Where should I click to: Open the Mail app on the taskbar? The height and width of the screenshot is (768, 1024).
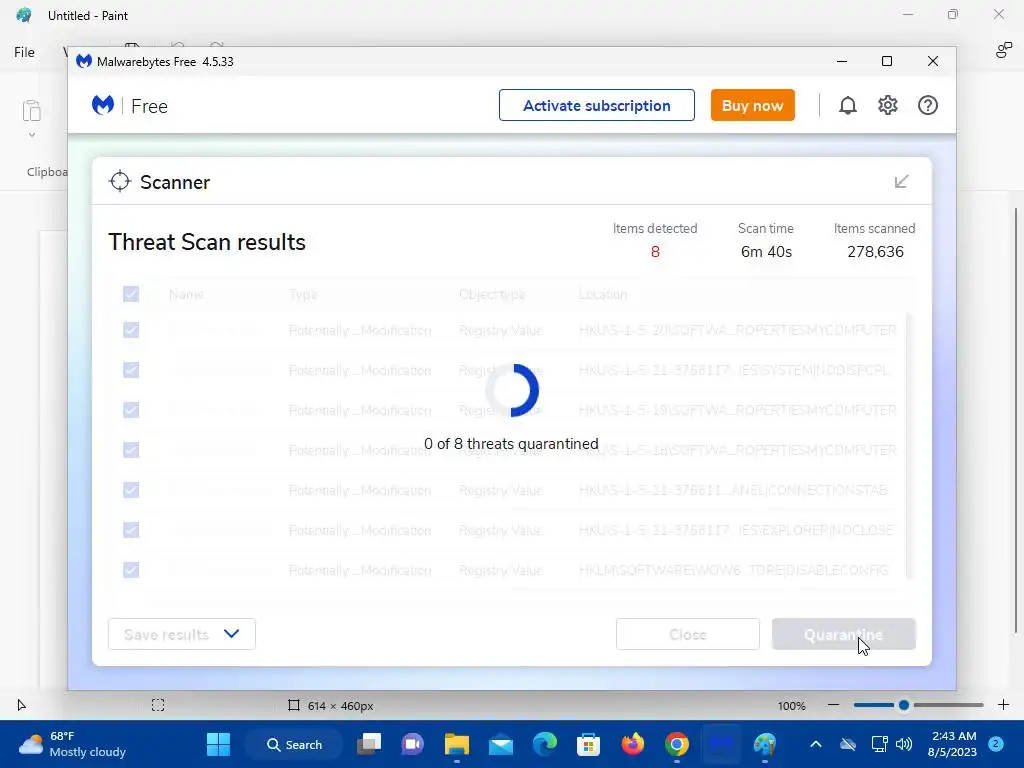pos(501,744)
